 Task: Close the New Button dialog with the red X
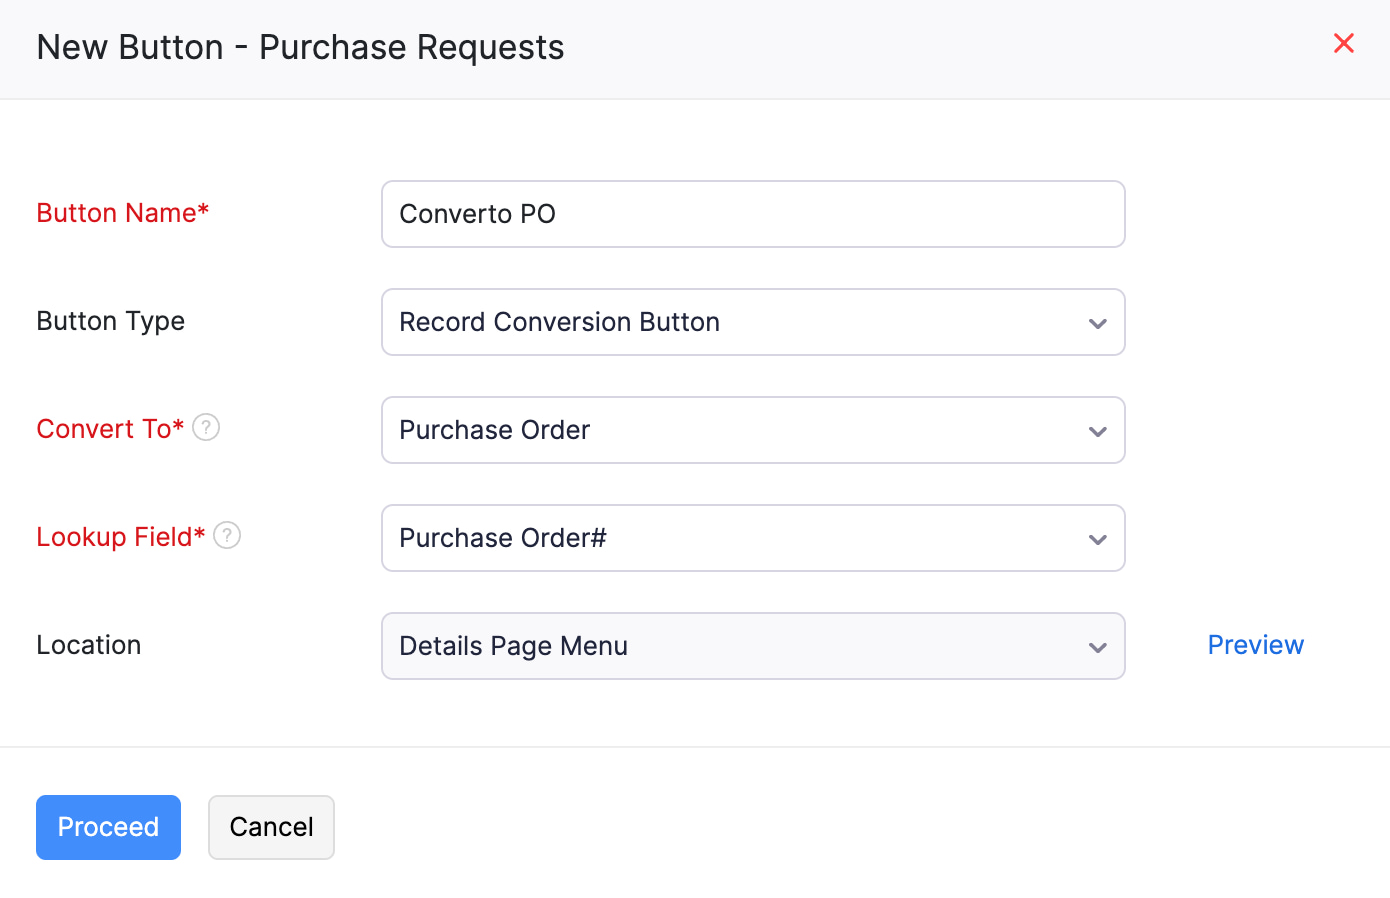coord(1343,43)
